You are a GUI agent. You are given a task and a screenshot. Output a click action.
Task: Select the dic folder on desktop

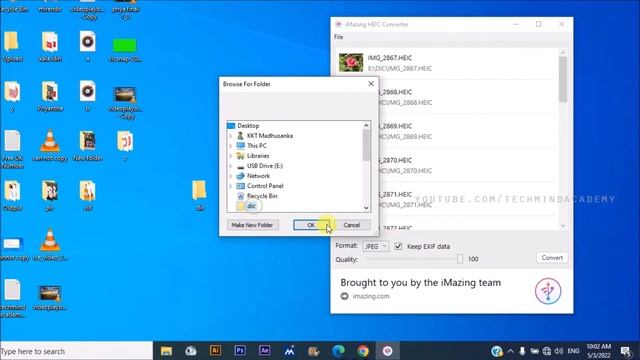tap(200, 196)
